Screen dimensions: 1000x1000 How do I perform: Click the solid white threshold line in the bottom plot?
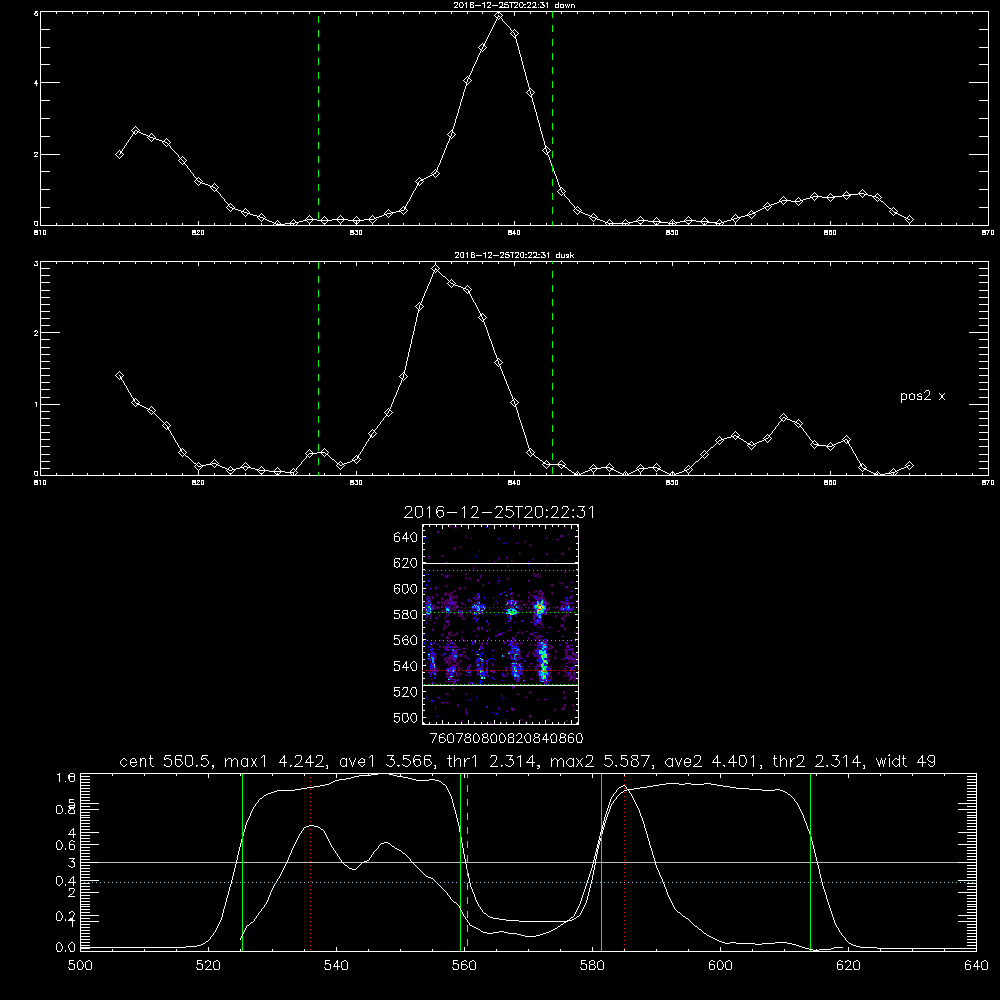pos(528,862)
